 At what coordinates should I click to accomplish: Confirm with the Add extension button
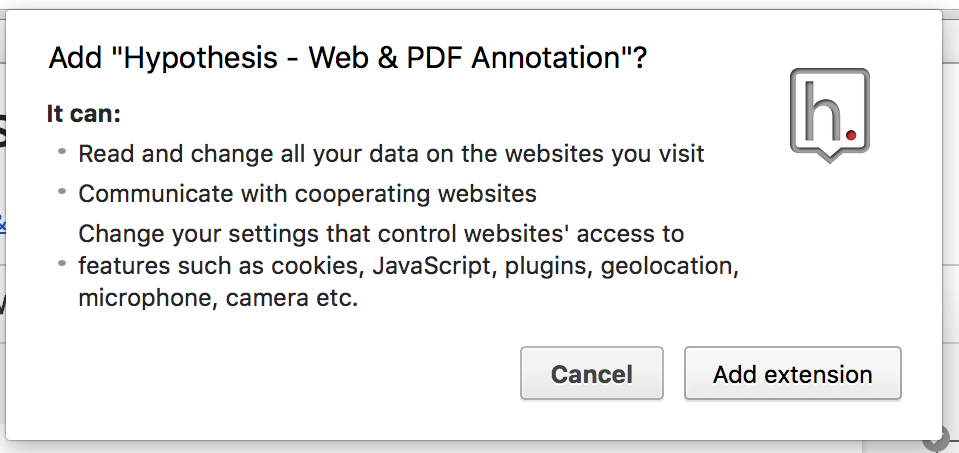793,374
